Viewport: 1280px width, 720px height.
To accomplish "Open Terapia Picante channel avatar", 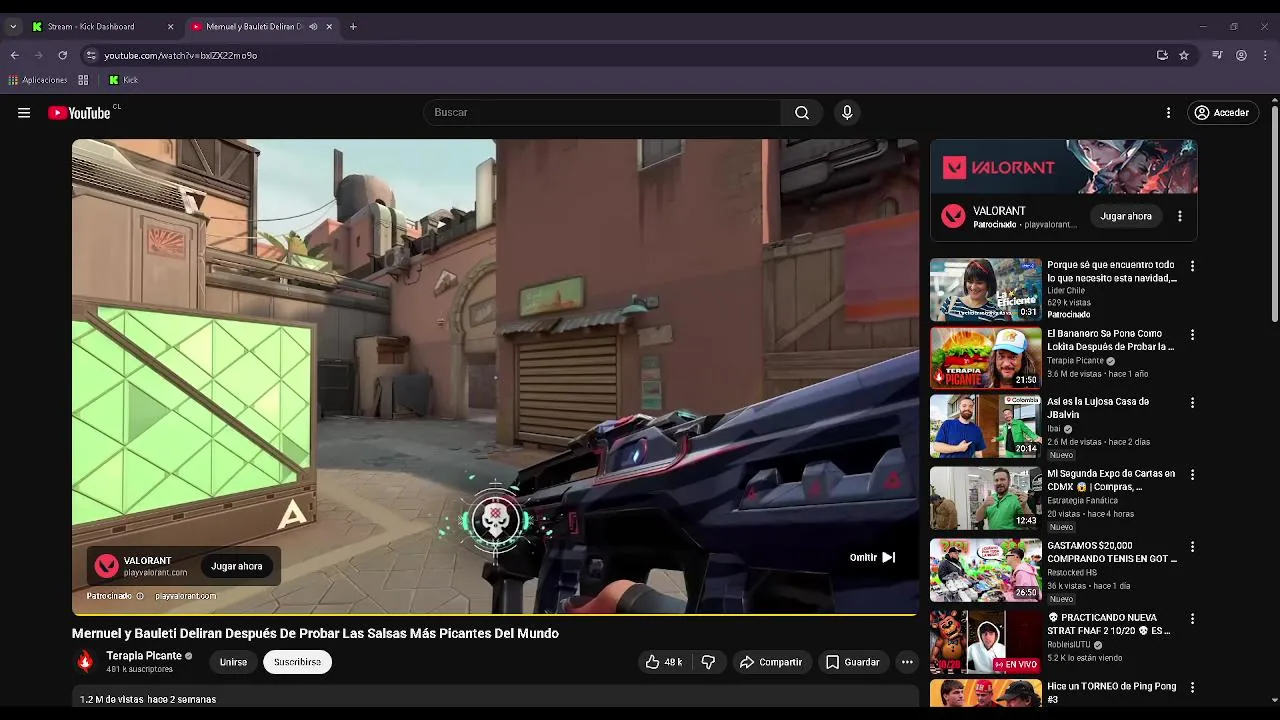I will tap(85, 661).
